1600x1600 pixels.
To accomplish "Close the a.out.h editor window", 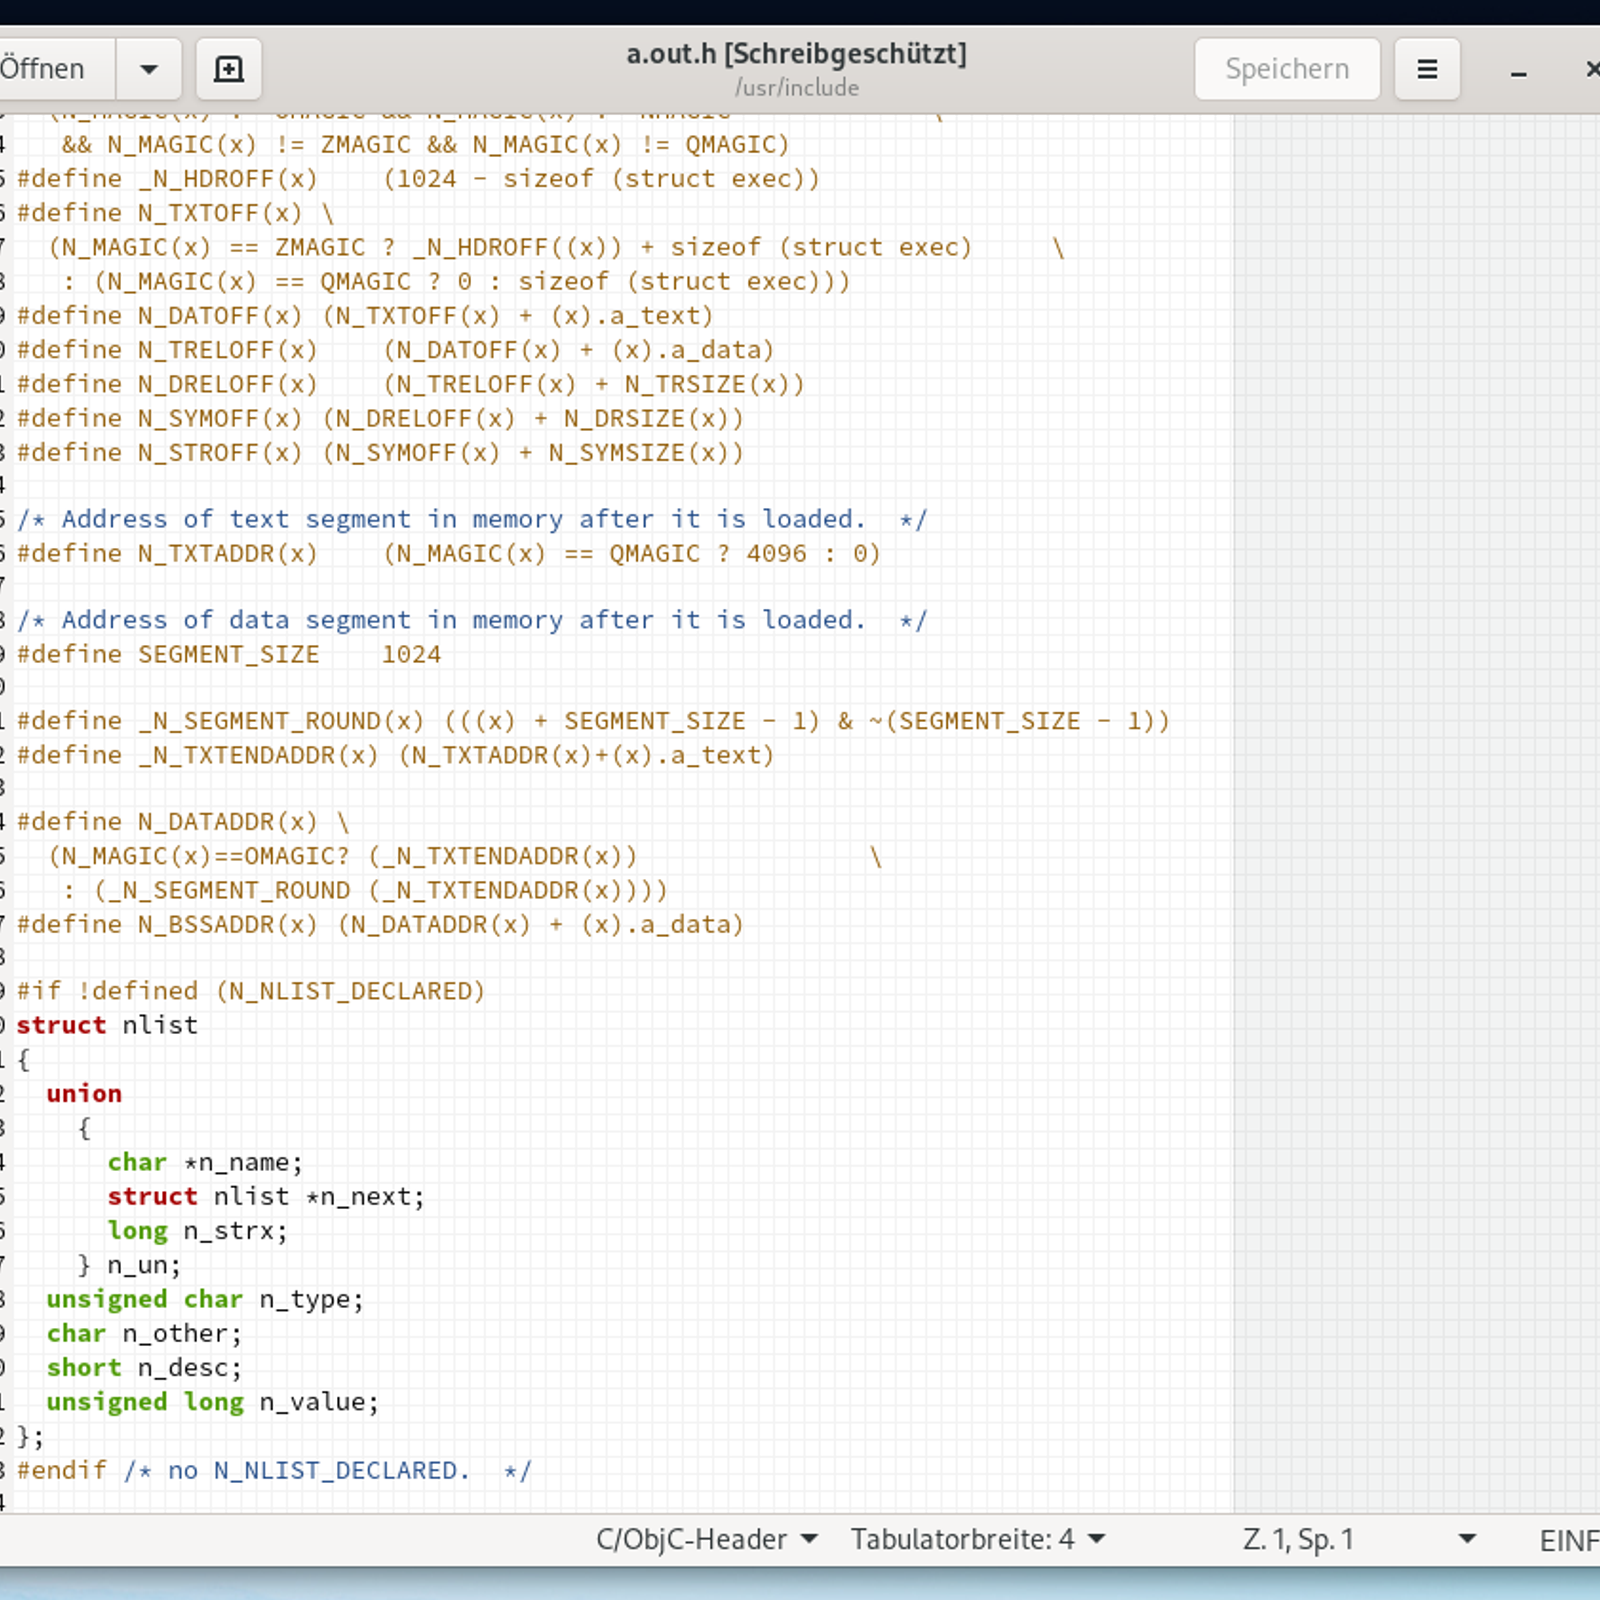I will click(x=1591, y=69).
